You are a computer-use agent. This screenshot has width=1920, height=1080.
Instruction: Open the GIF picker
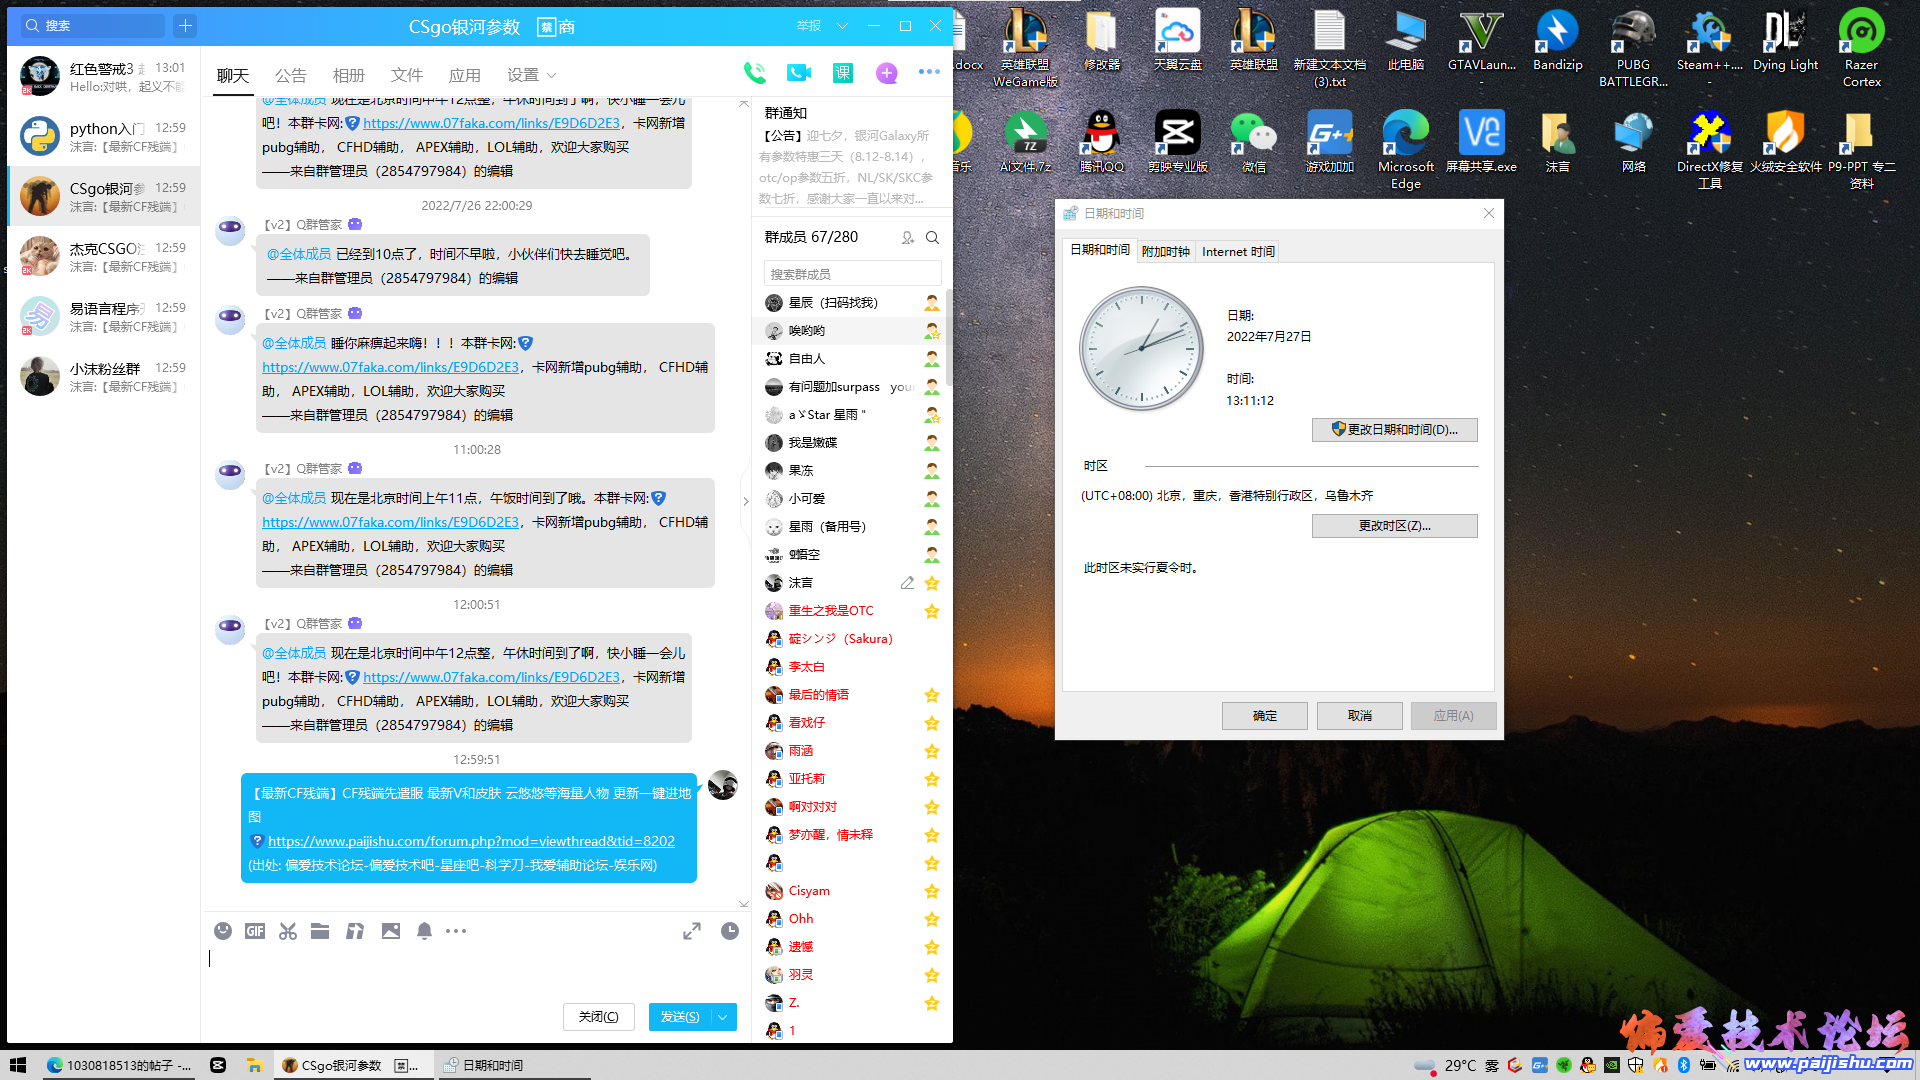(x=255, y=931)
